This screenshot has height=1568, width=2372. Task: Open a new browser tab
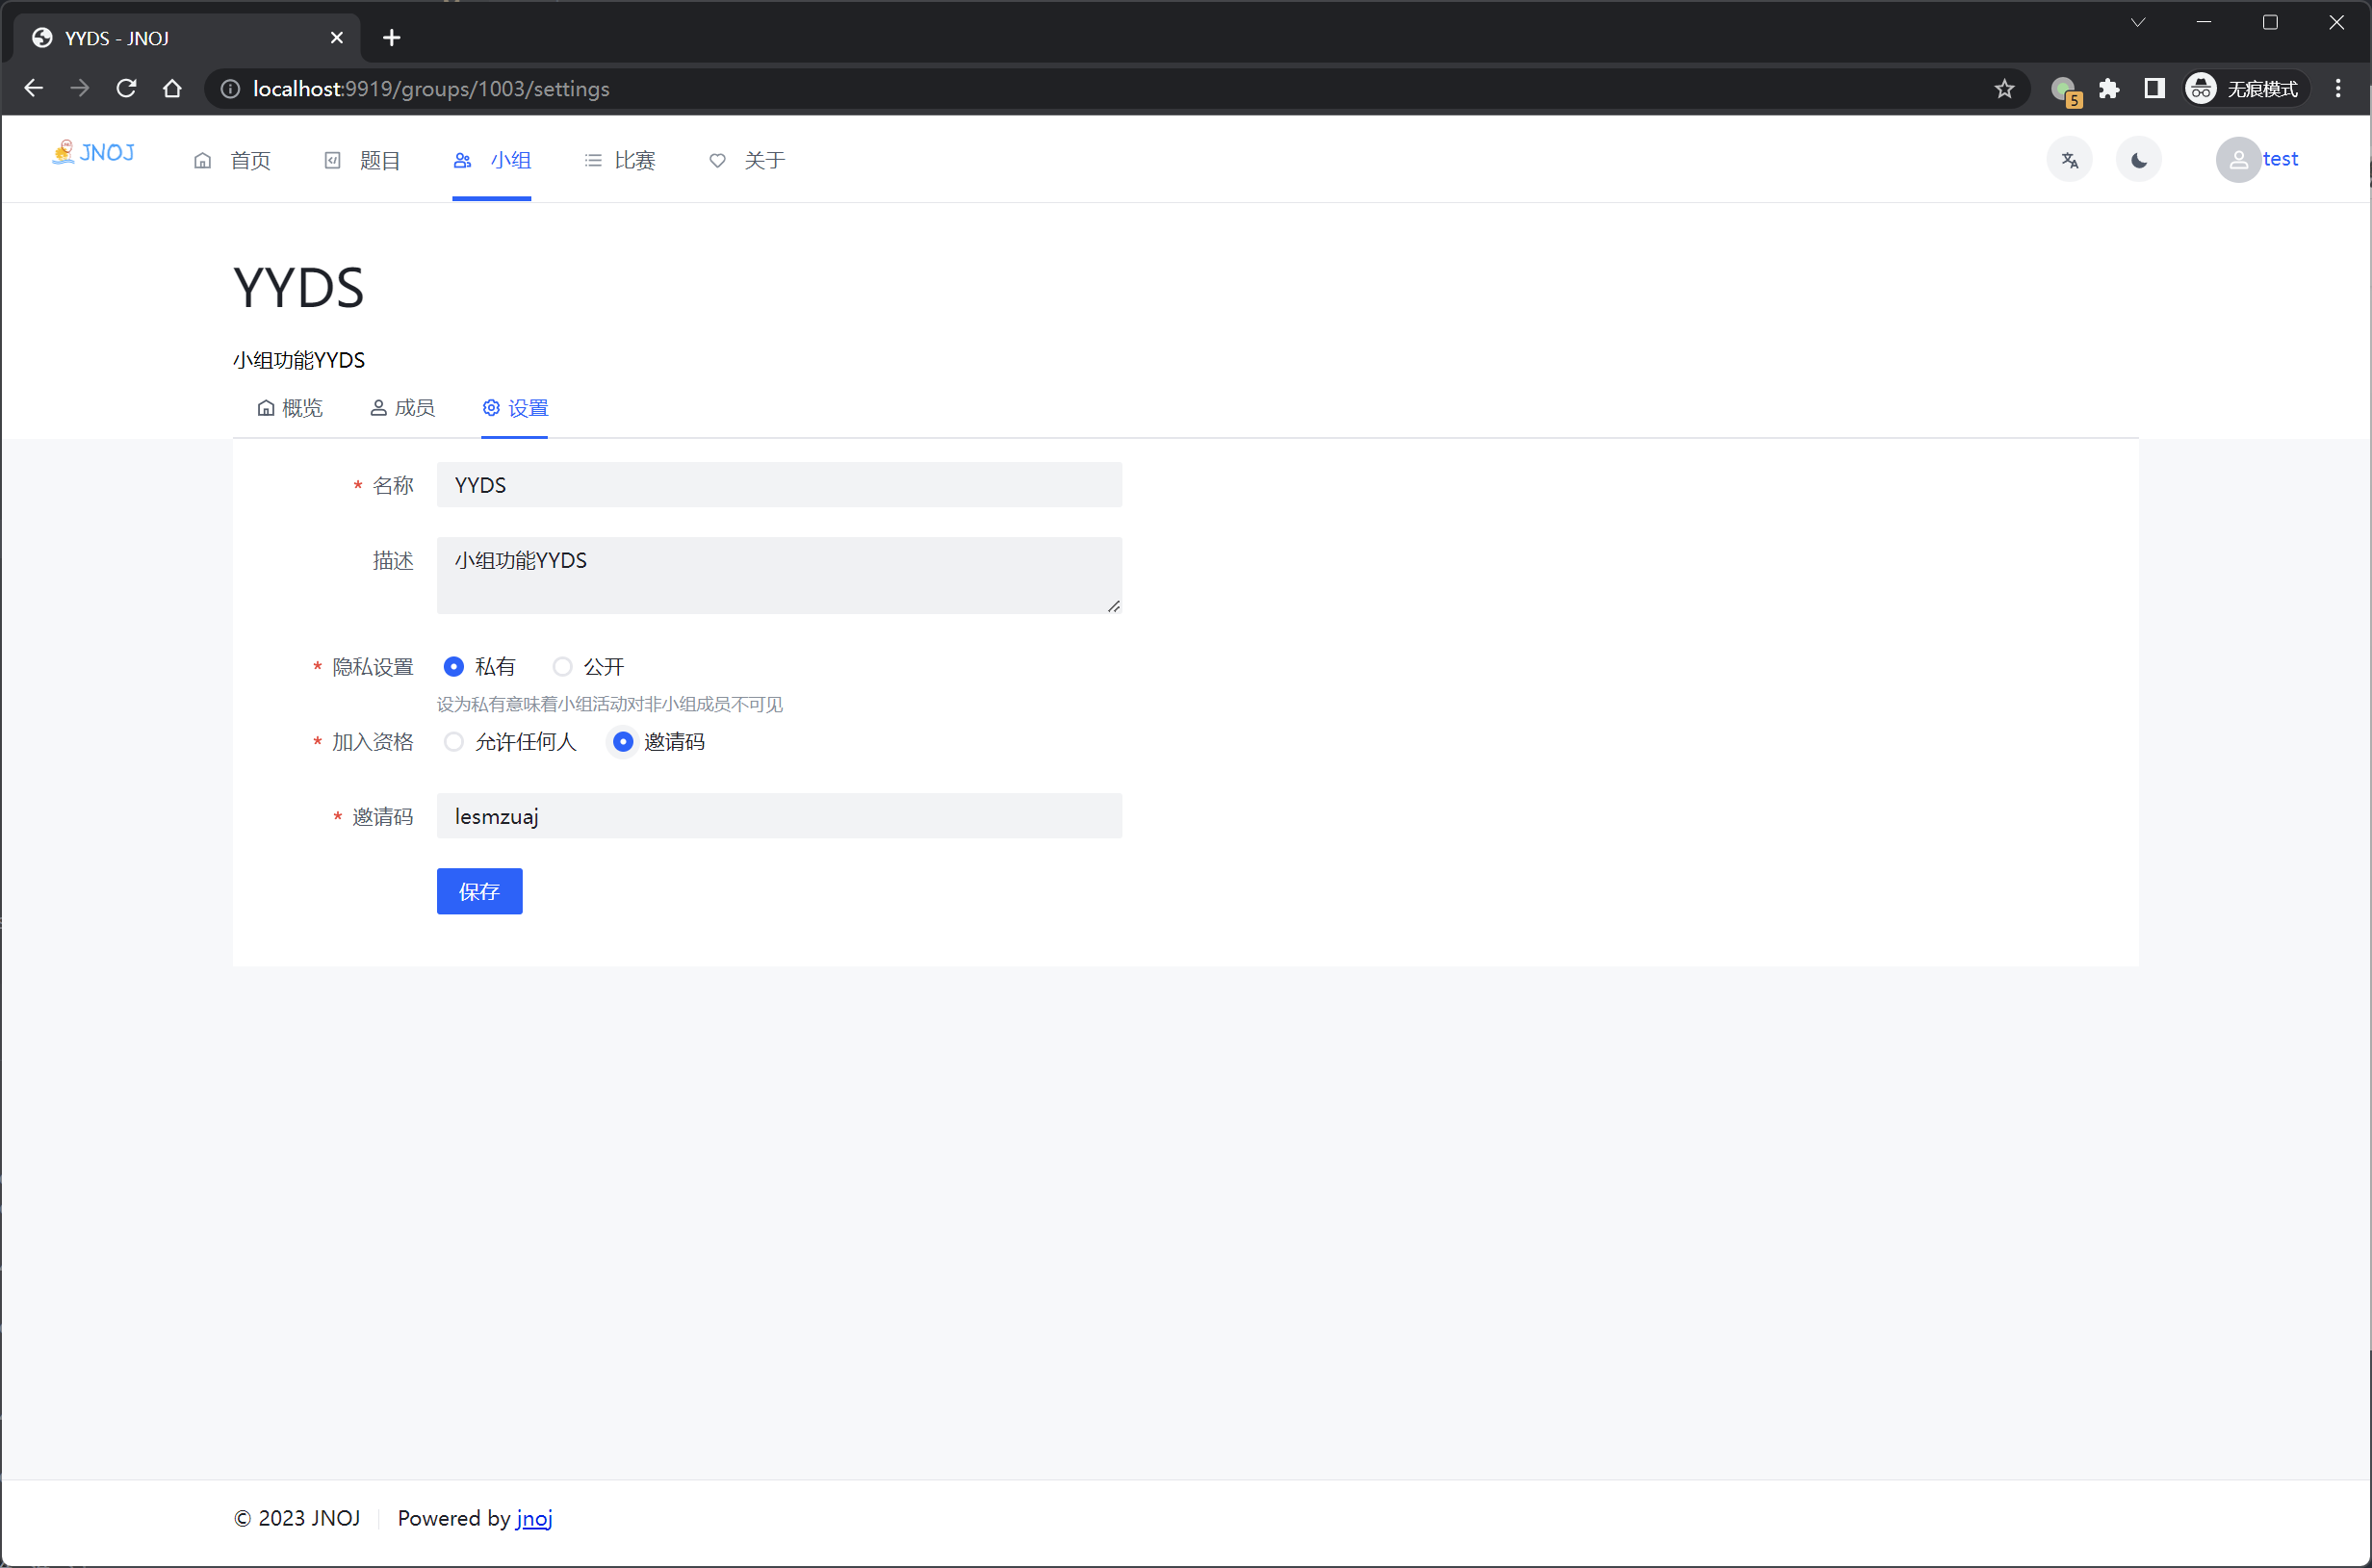[x=392, y=38]
